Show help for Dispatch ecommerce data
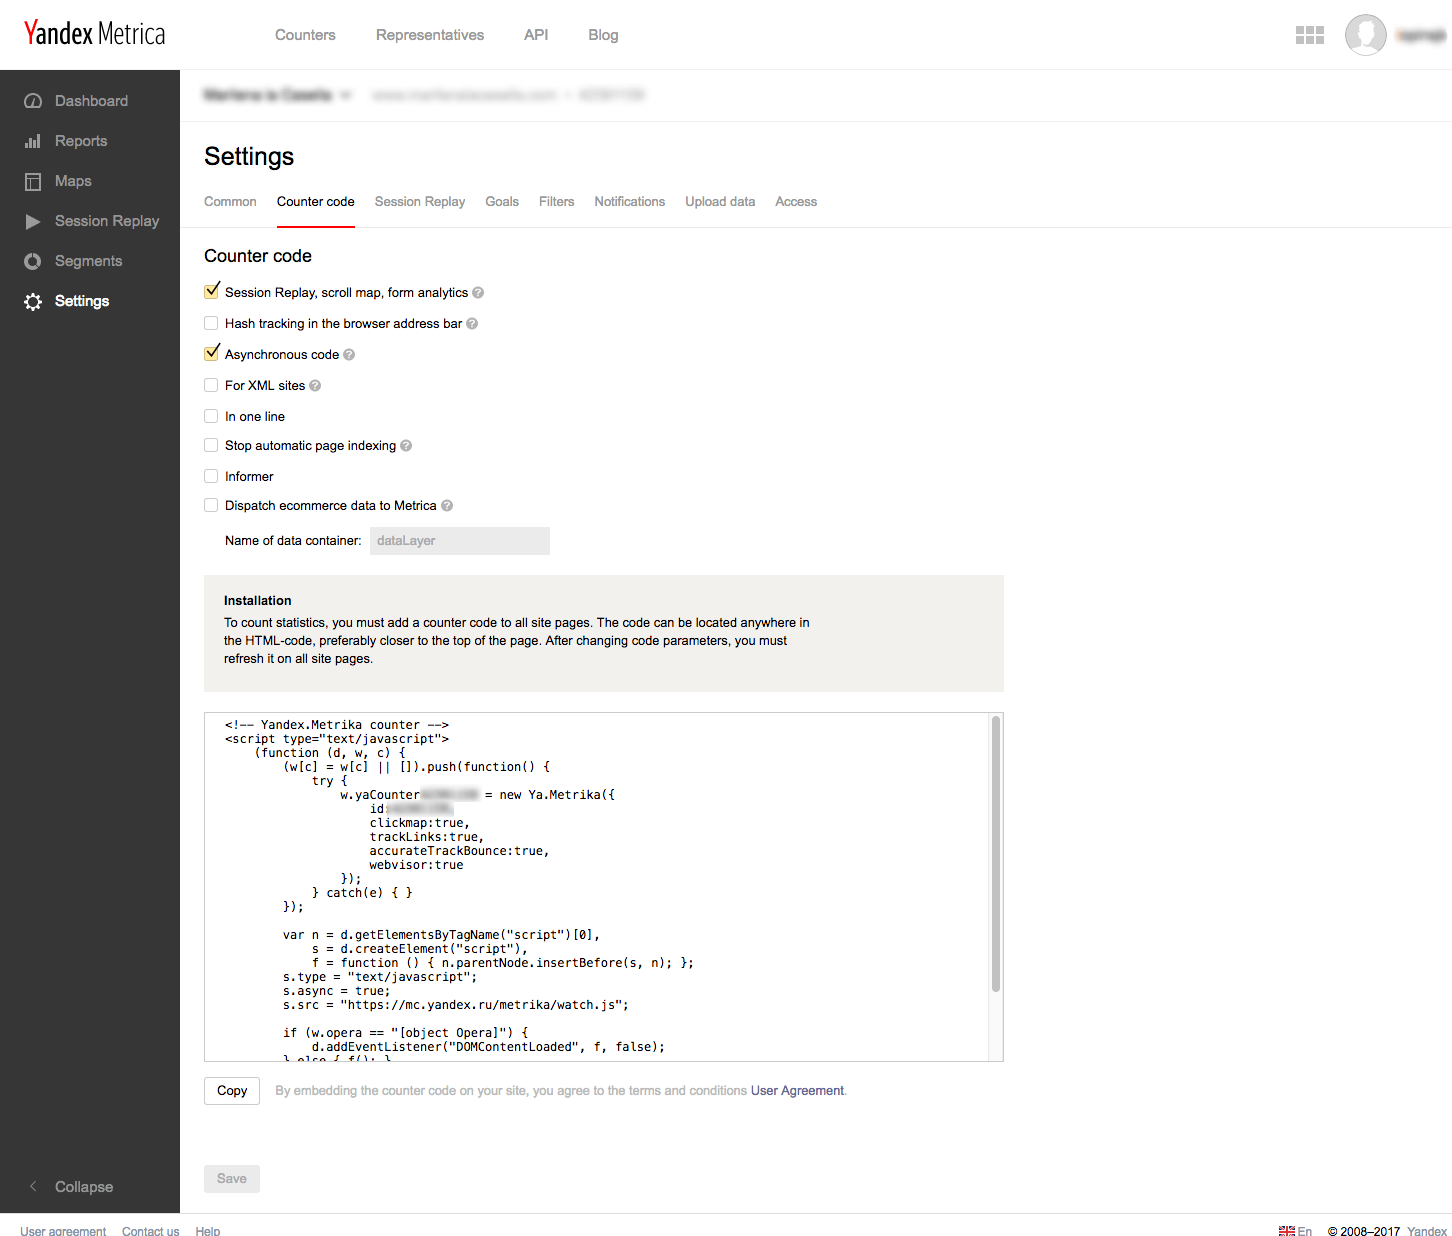1452x1236 pixels. click(447, 506)
